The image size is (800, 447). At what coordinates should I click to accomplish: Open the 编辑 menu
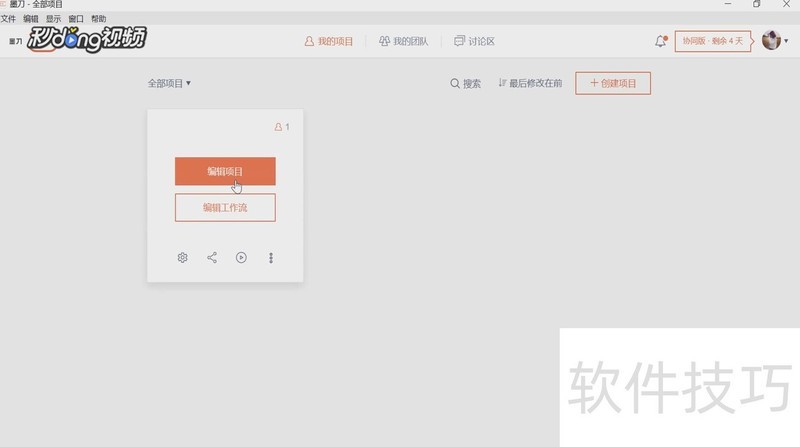coord(31,19)
